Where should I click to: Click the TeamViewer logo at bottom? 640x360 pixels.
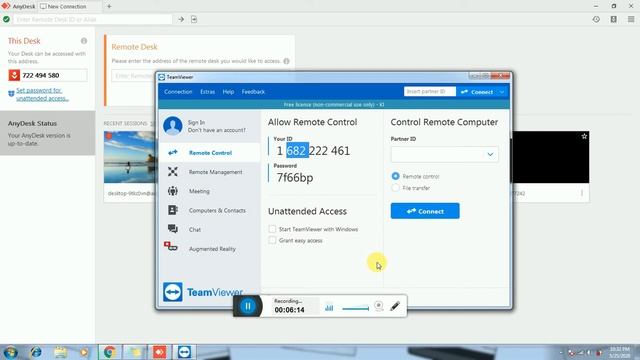point(203,292)
